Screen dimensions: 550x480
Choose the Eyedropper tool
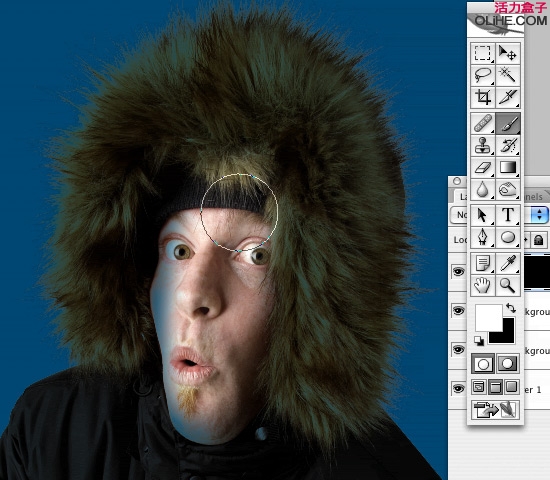tap(508, 263)
